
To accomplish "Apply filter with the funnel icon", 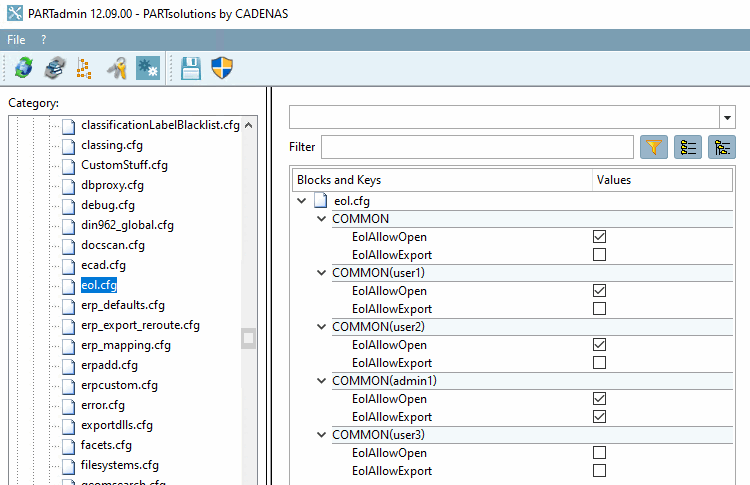I will tap(653, 147).
